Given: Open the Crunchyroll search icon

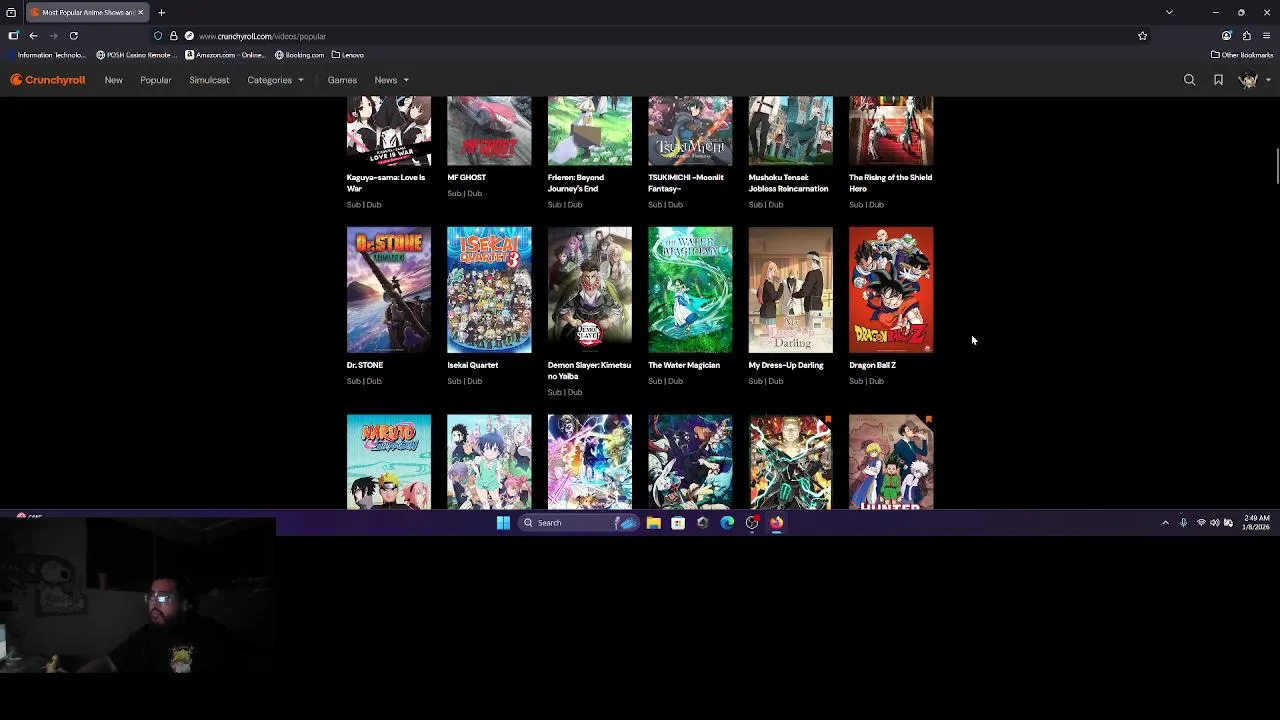Looking at the screenshot, I should [1189, 80].
